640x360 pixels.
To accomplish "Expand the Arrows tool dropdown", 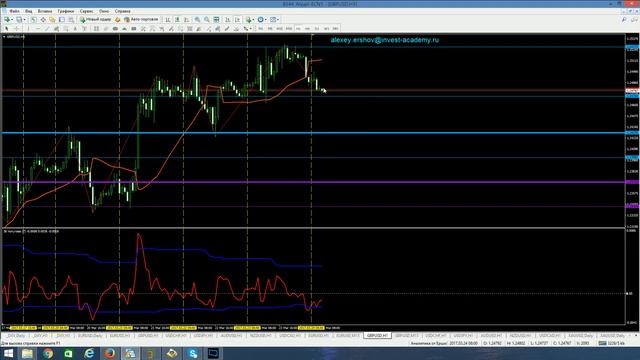I will pos(251,29).
